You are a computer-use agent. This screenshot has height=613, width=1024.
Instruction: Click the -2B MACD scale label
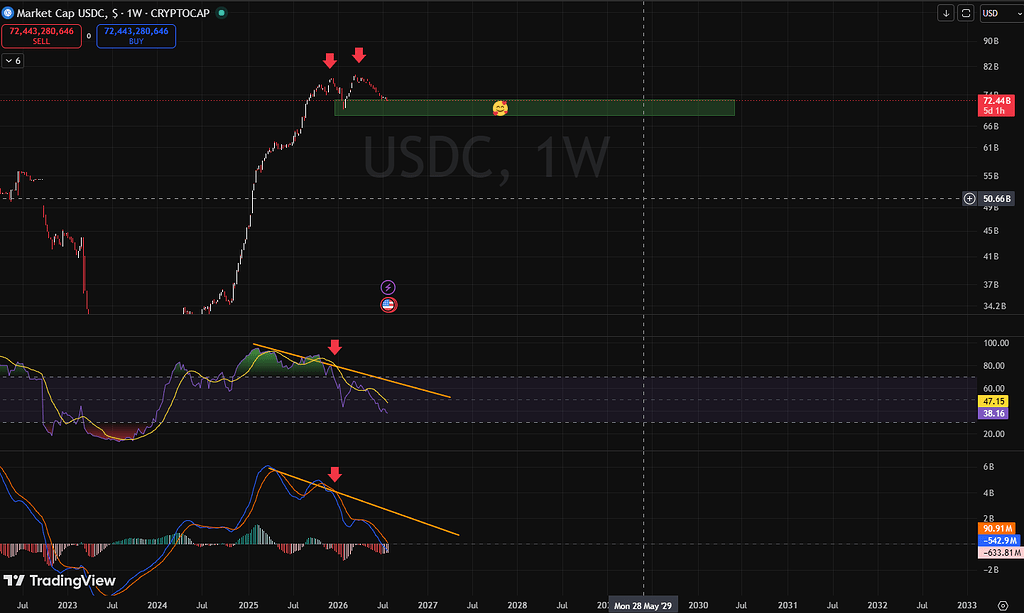[991, 570]
